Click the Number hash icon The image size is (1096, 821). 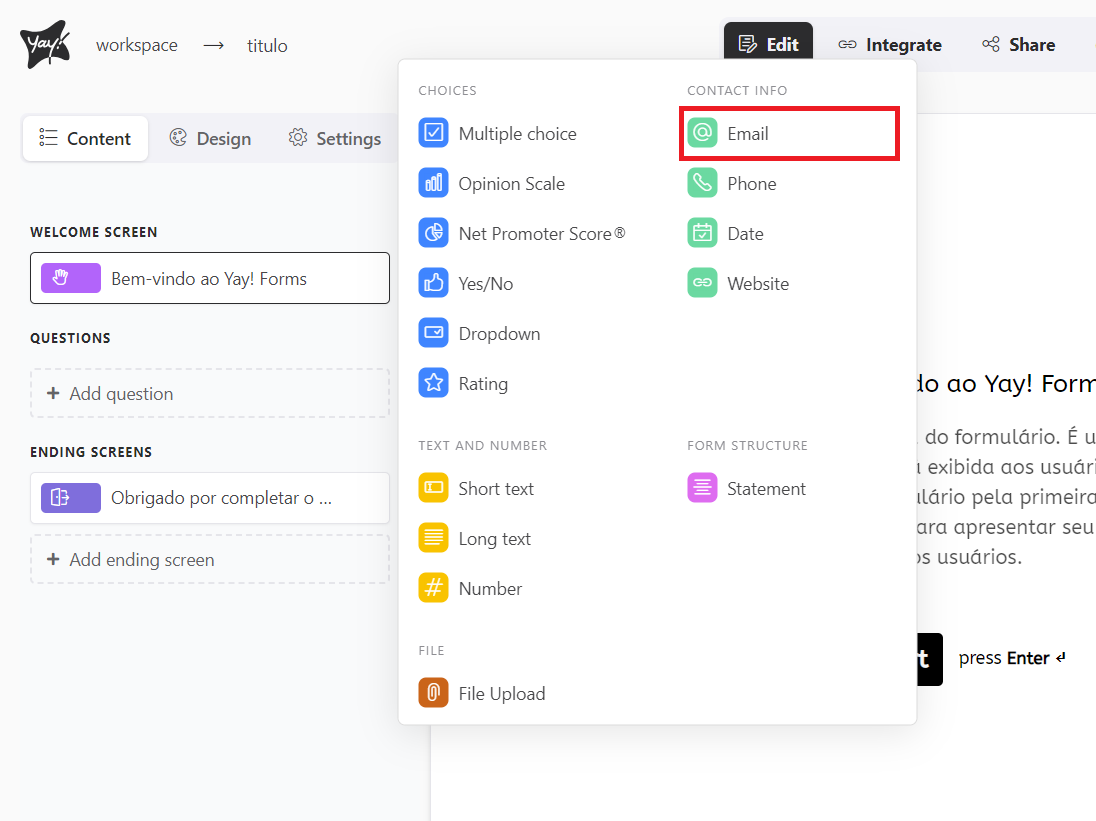click(x=433, y=588)
